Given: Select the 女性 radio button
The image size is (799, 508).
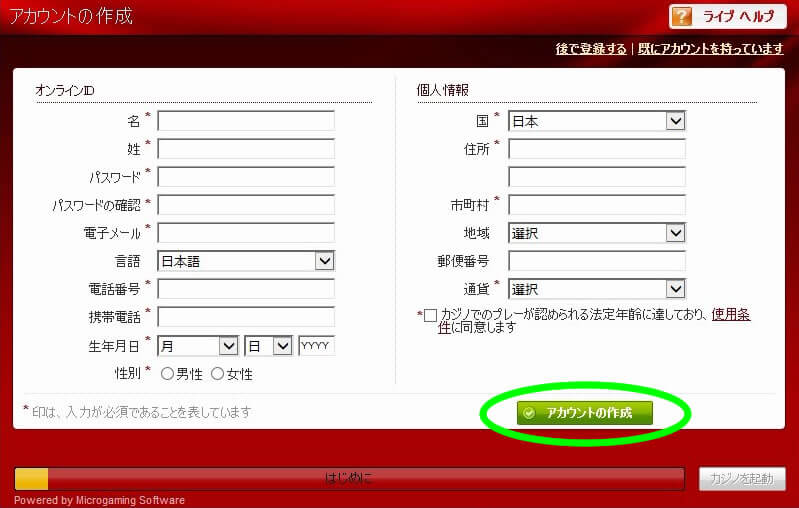Looking at the screenshot, I should 217,374.
